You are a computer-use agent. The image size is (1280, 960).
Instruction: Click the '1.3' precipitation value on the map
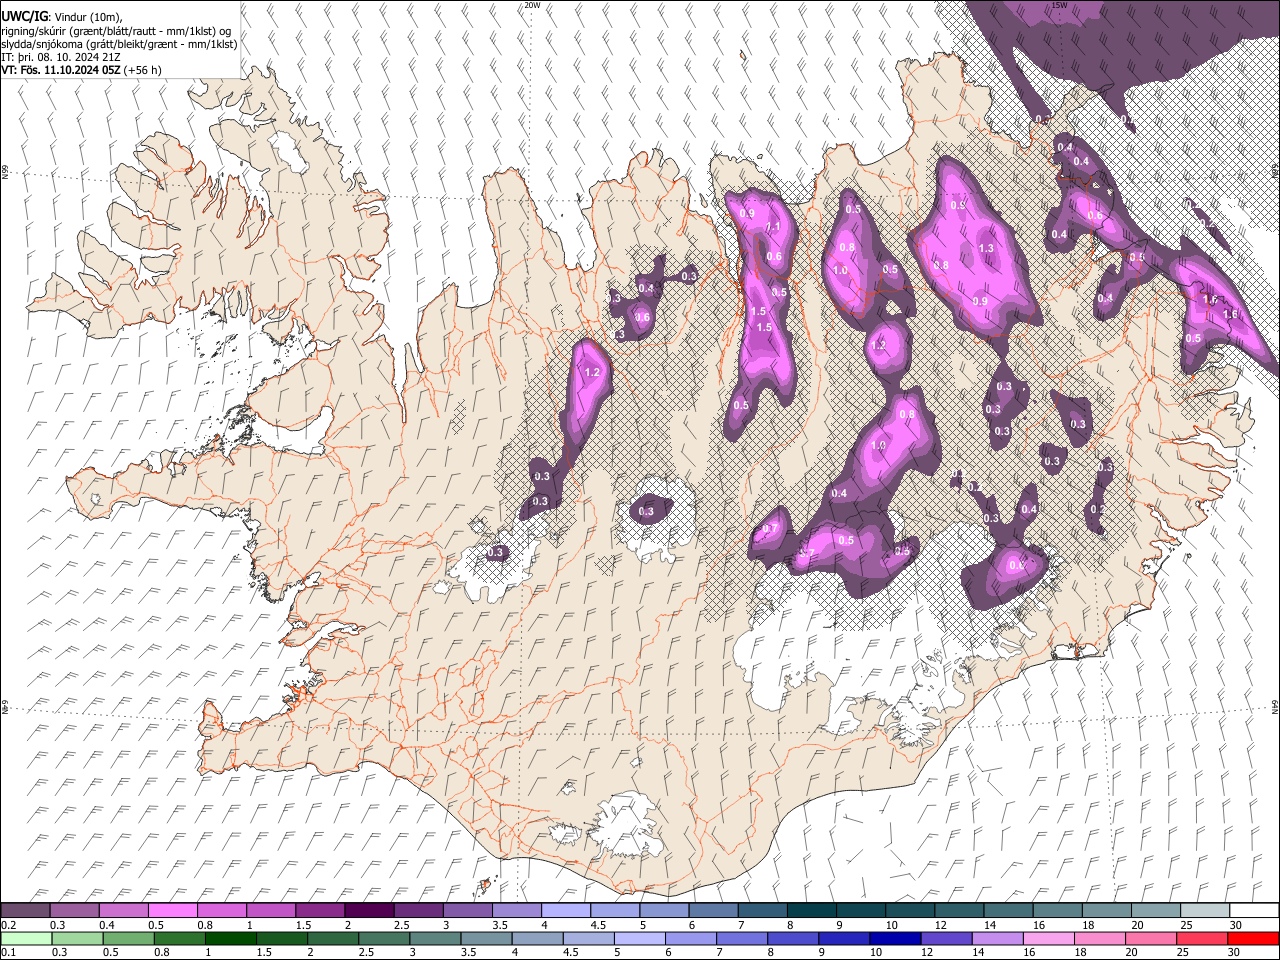(986, 249)
